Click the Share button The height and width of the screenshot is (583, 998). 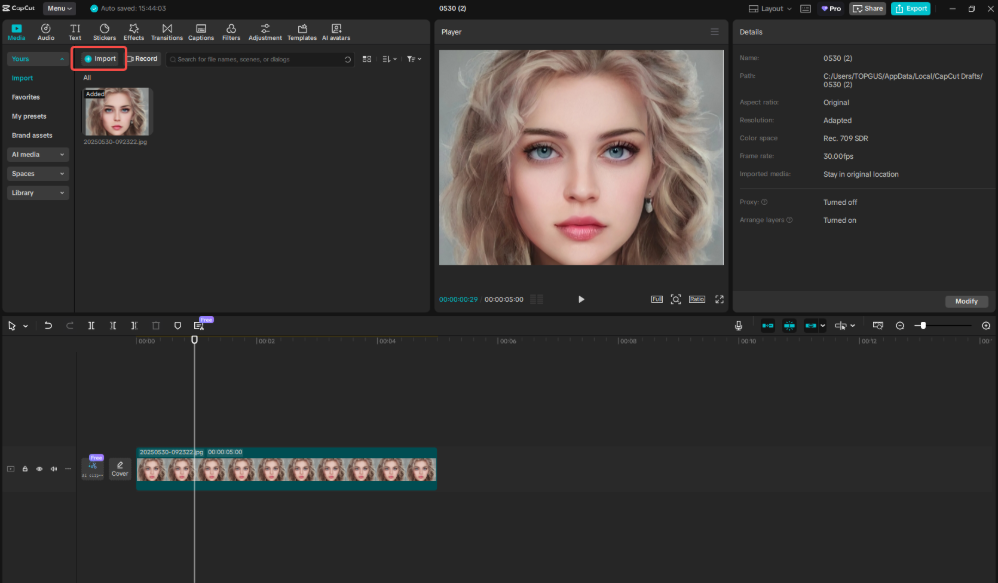(x=868, y=8)
